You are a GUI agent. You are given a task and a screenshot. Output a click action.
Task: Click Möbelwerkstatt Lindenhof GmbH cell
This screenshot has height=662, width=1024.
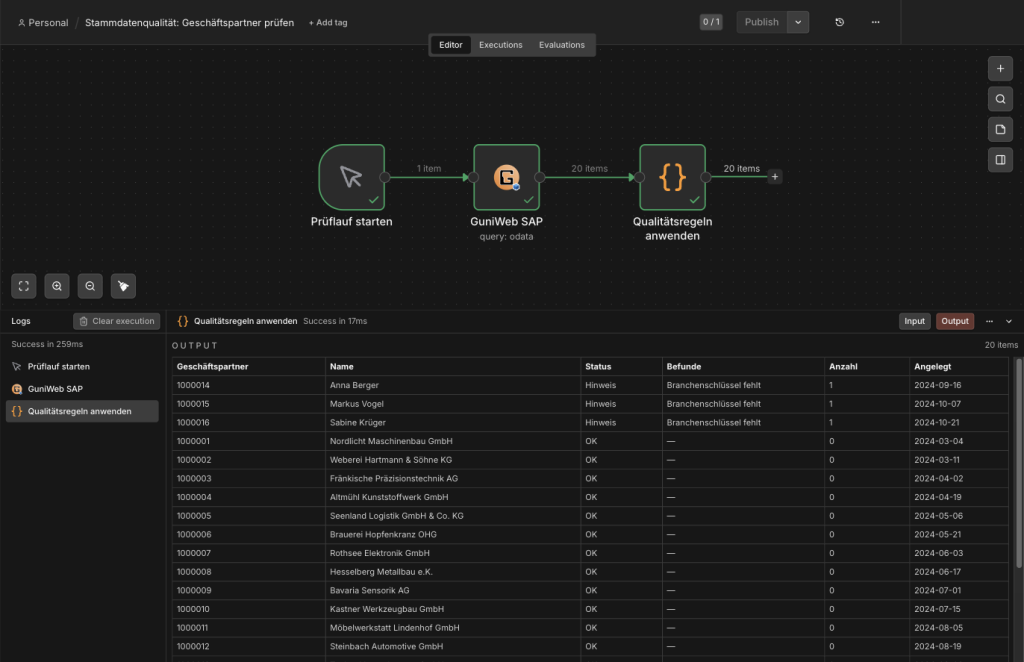[x=453, y=628]
